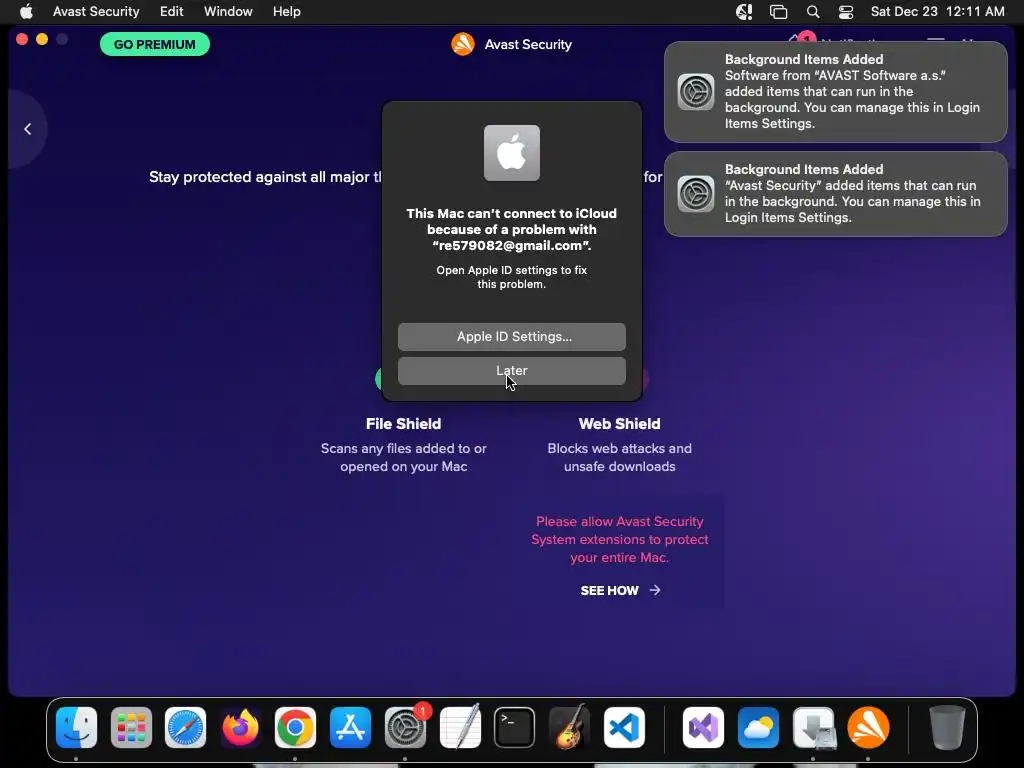Screen dimensions: 1024x768
Task: Open the App Store dock icon
Action: pos(350,727)
